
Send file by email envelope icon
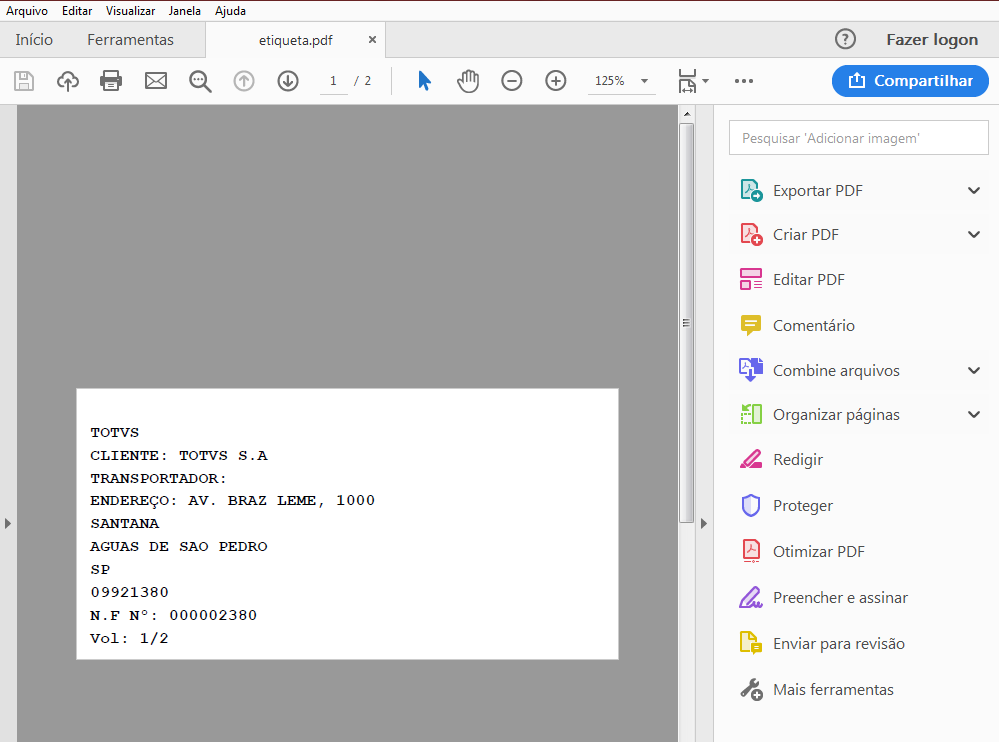pos(155,81)
